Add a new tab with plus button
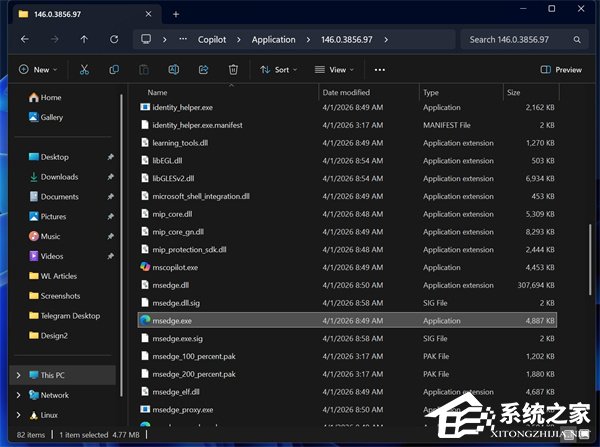Image resolution: width=600 pixels, height=447 pixels. click(176, 14)
